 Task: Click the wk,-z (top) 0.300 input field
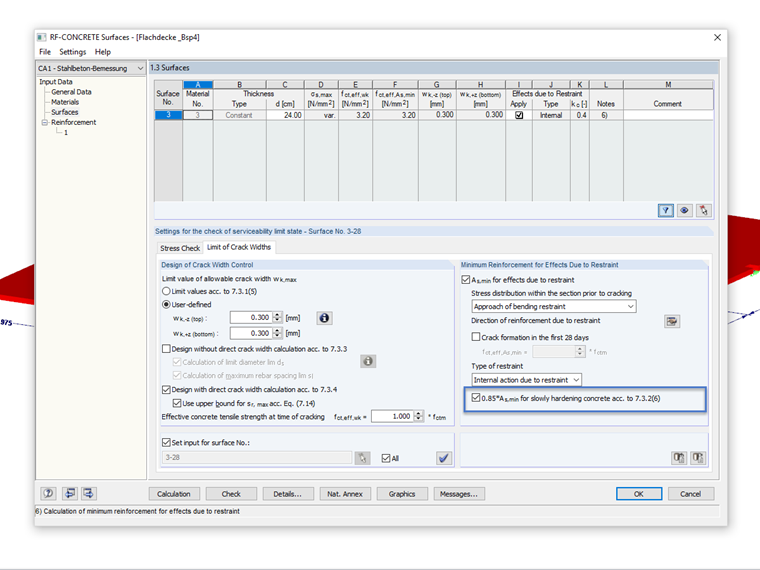251,317
